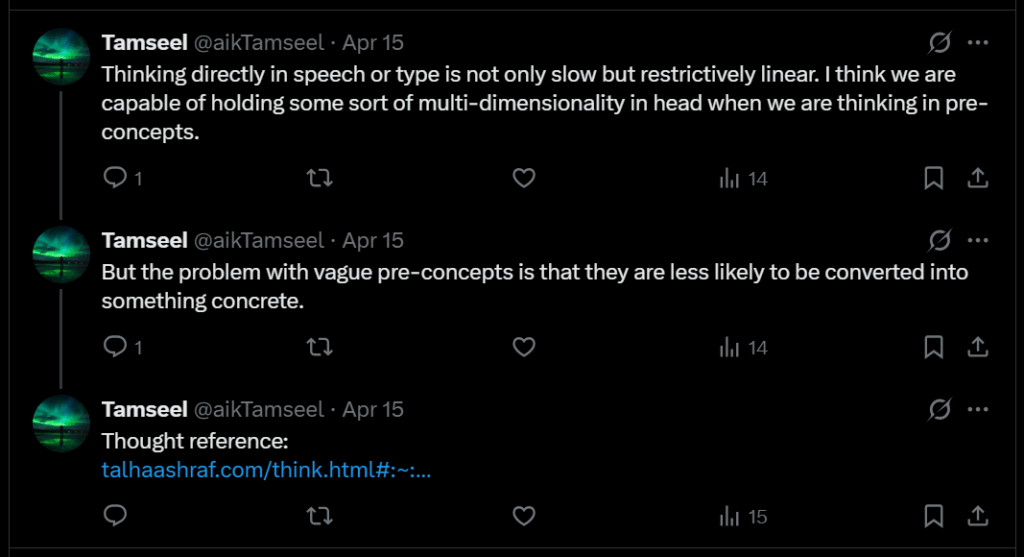Repost the vague pre-concepts tweet
This screenshot has width=1024, height=557.
click(x=319, y=347)
